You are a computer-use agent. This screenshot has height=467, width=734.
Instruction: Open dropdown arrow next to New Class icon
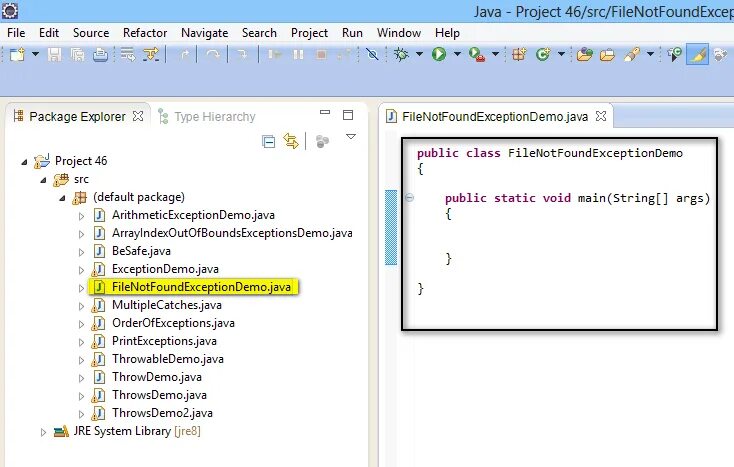[561, 54]
